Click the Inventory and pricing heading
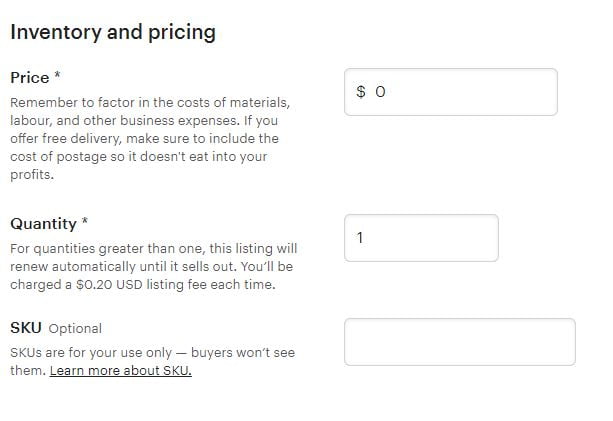The image size is (613, 421). [112, 32]
